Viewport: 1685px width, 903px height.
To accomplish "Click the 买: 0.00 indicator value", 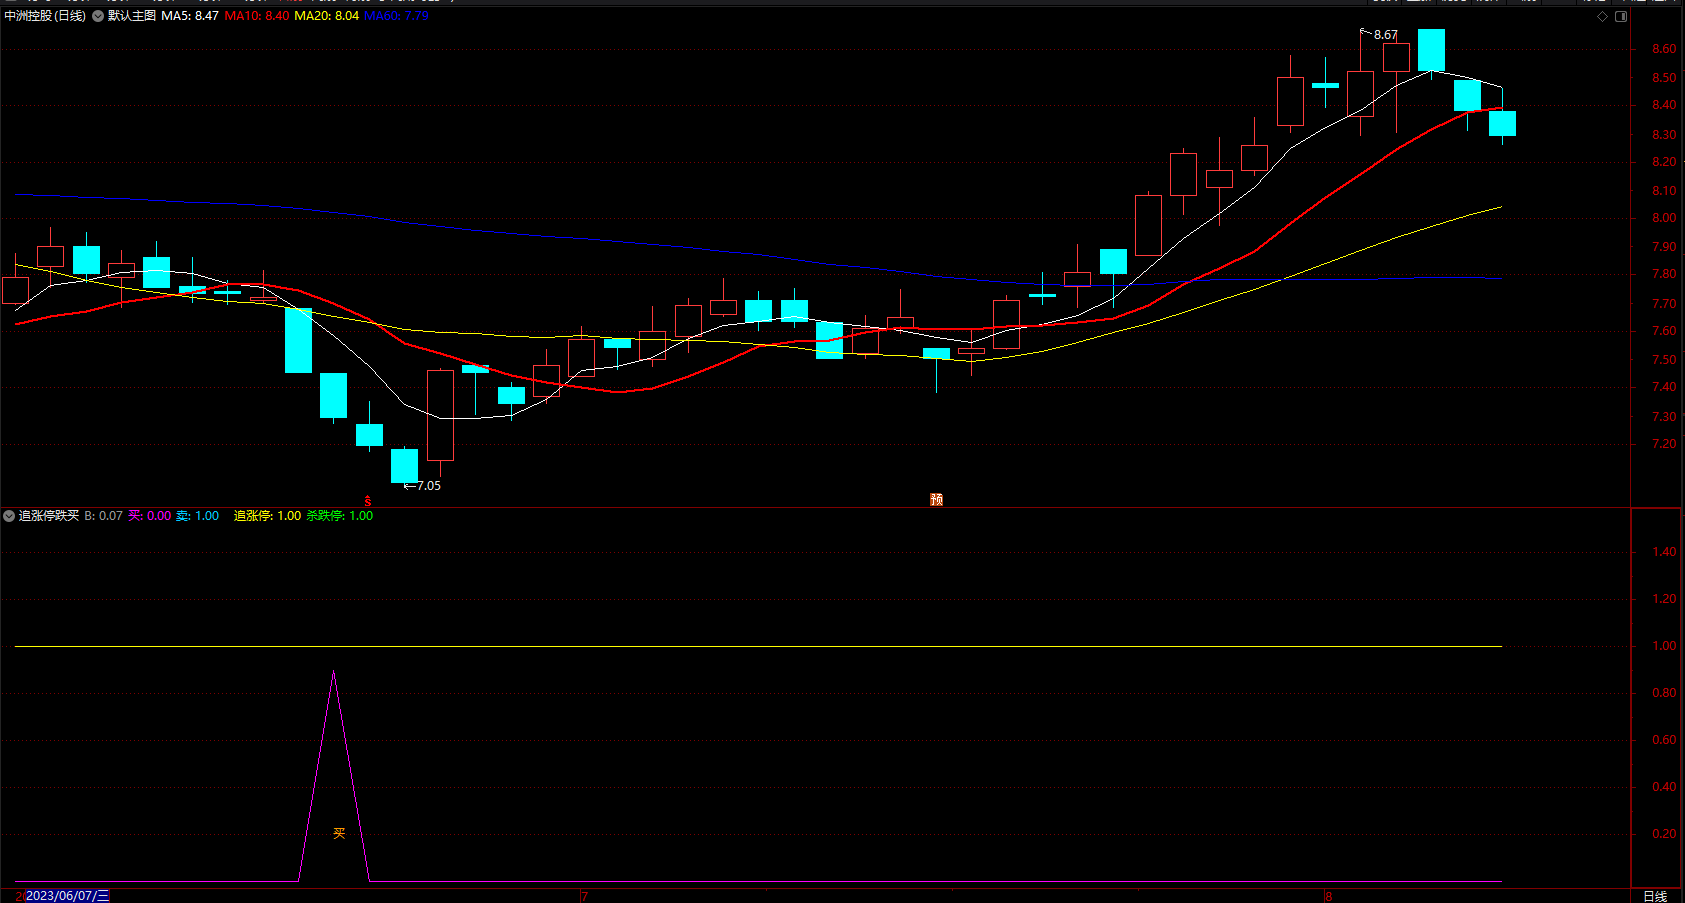I will click(x=150, y=516).
